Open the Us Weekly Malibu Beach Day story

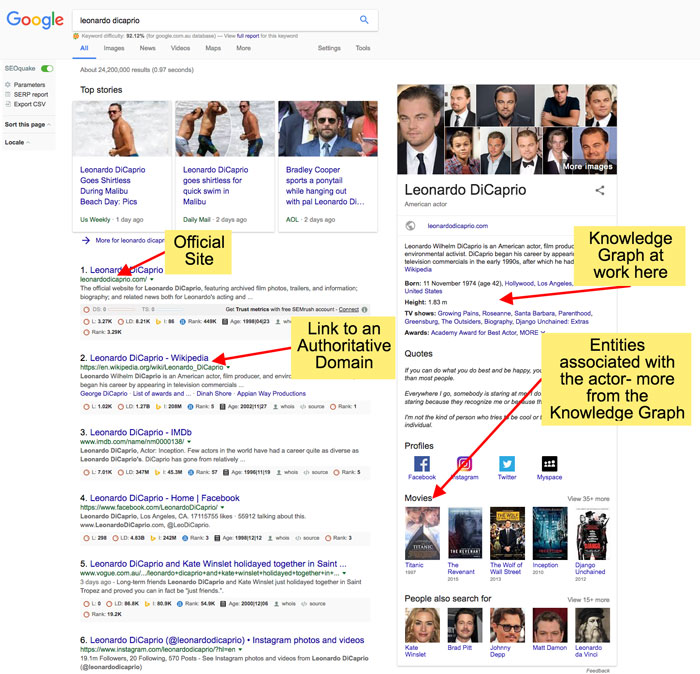tap(112, 186)
